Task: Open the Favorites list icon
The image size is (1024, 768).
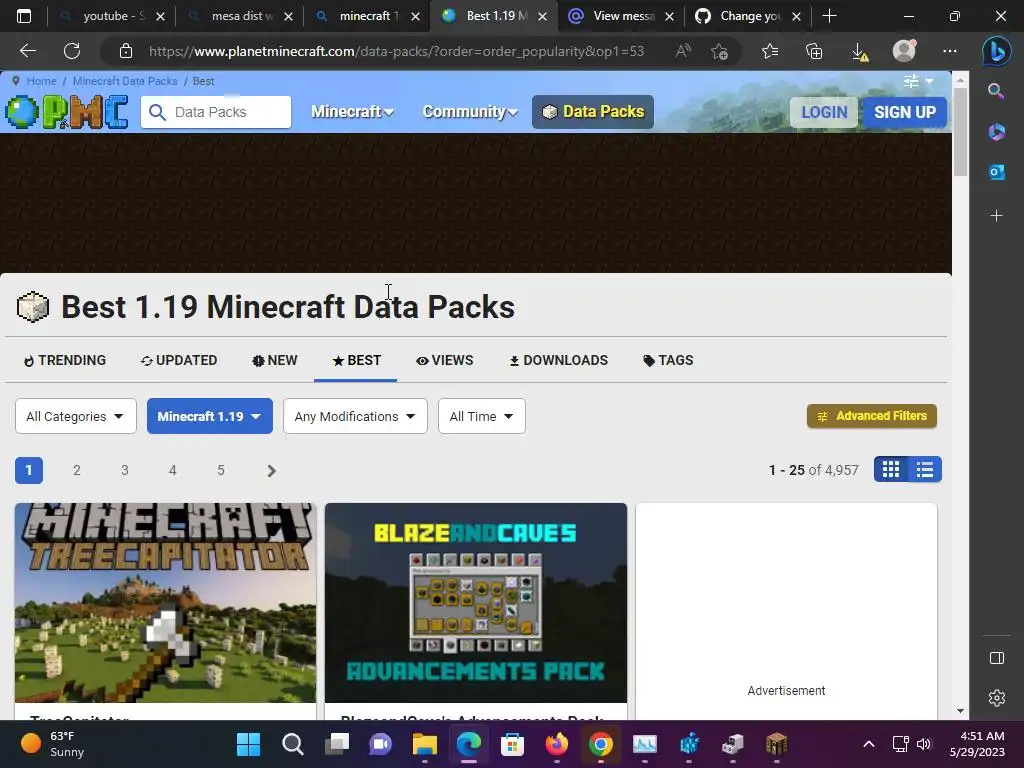Action: click(770, 51)
